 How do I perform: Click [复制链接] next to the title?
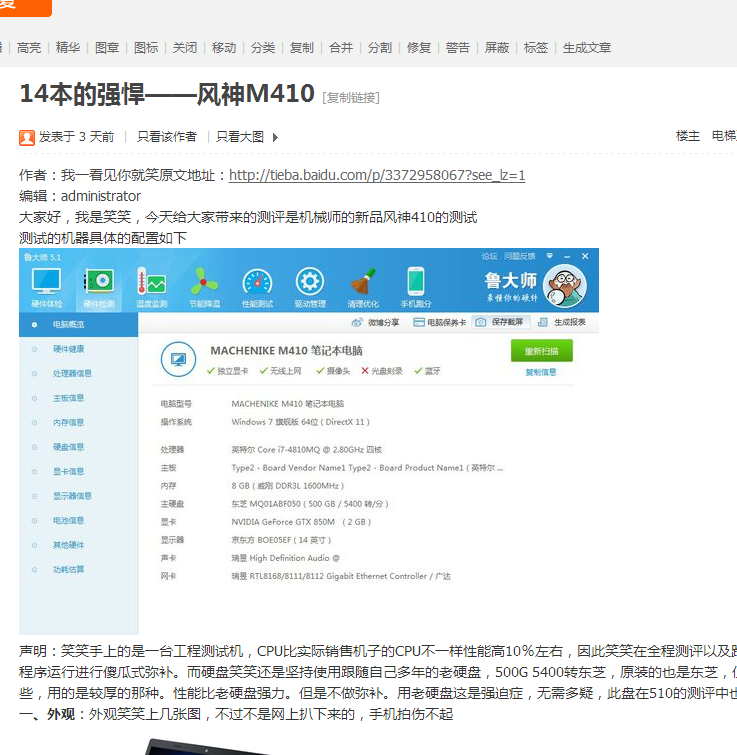[351, 98]
